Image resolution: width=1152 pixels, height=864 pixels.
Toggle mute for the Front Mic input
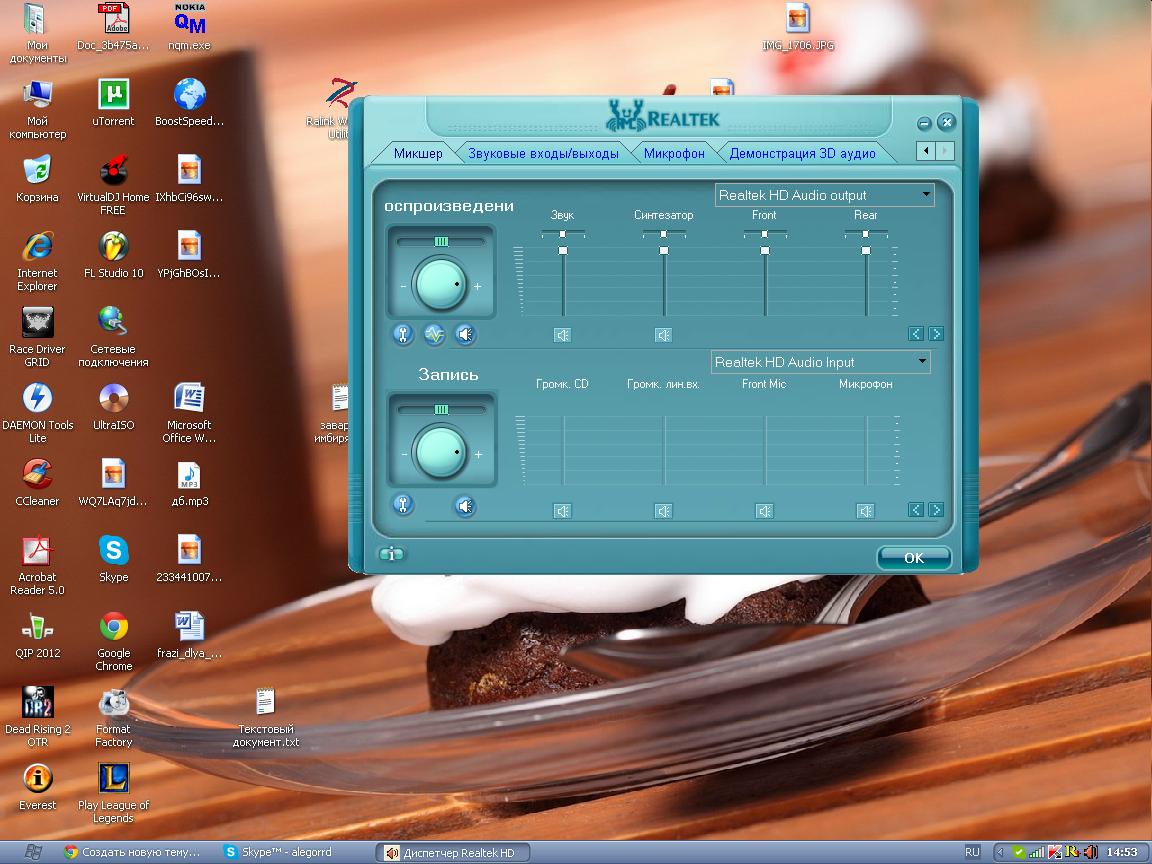[764, 511]
